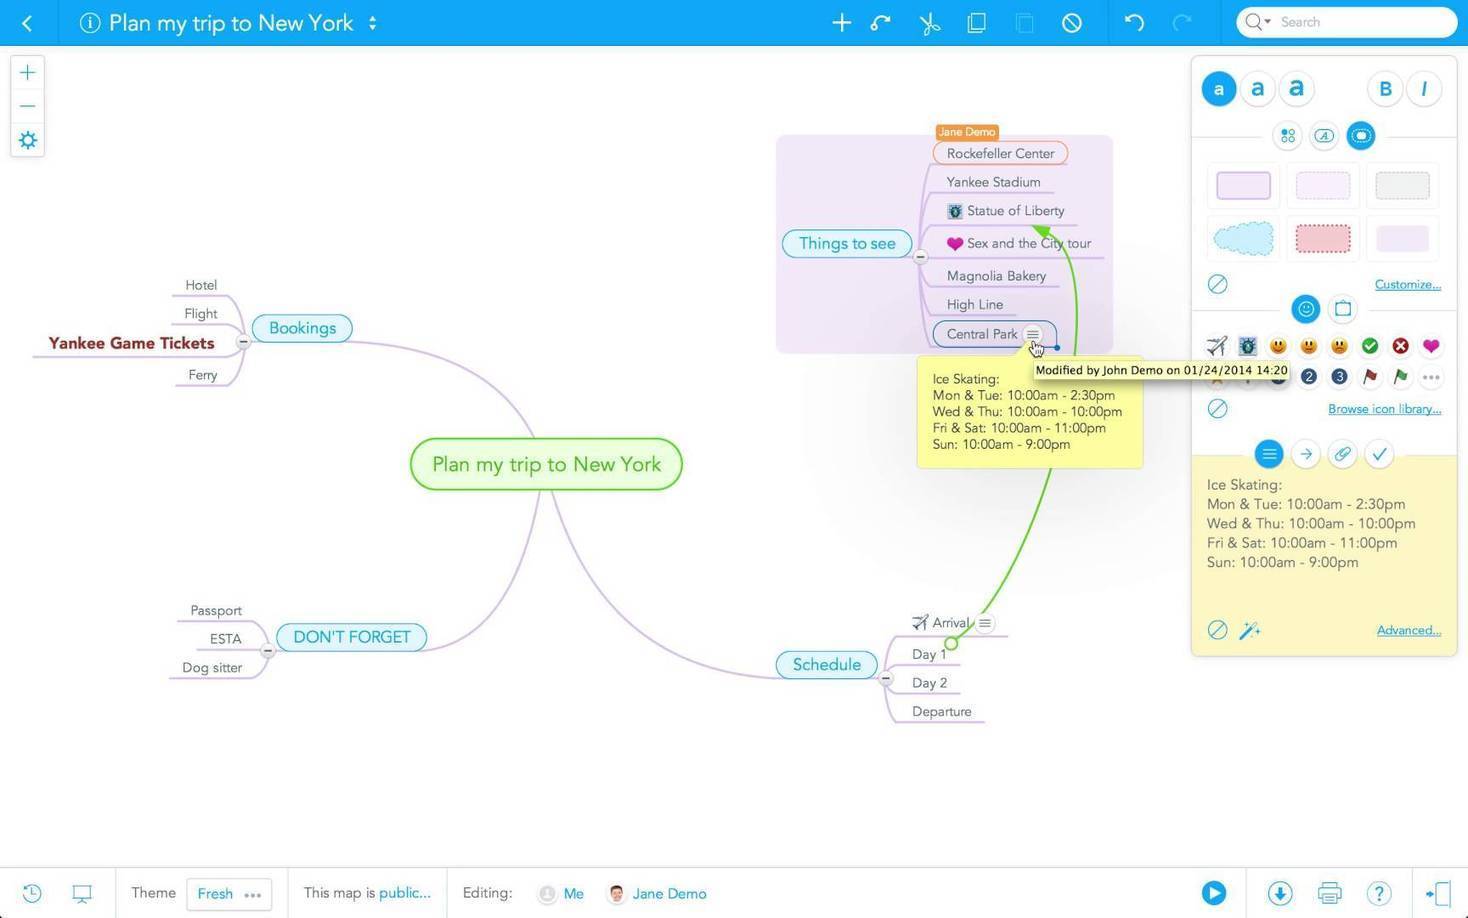
Task: Print the mind map
Action: [1329, 893]
